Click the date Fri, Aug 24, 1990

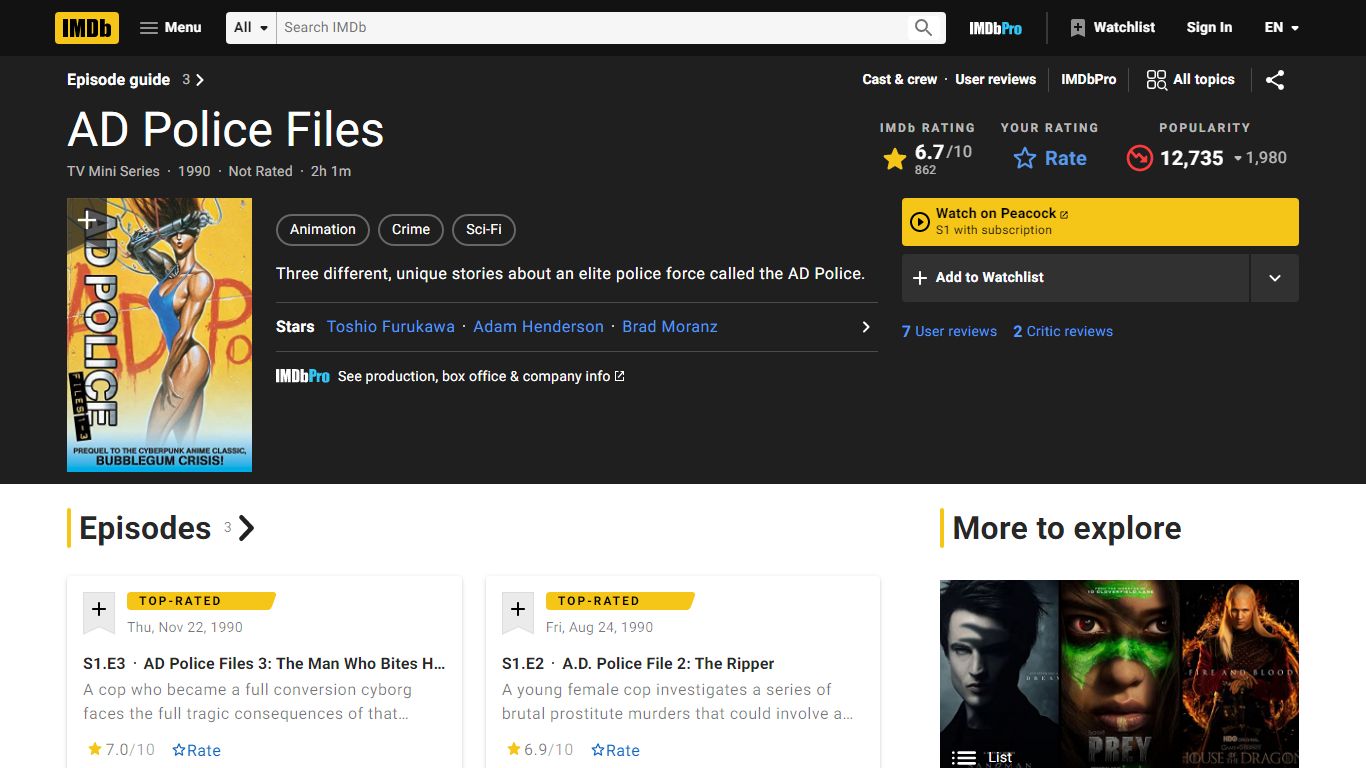tap(599, 628)
